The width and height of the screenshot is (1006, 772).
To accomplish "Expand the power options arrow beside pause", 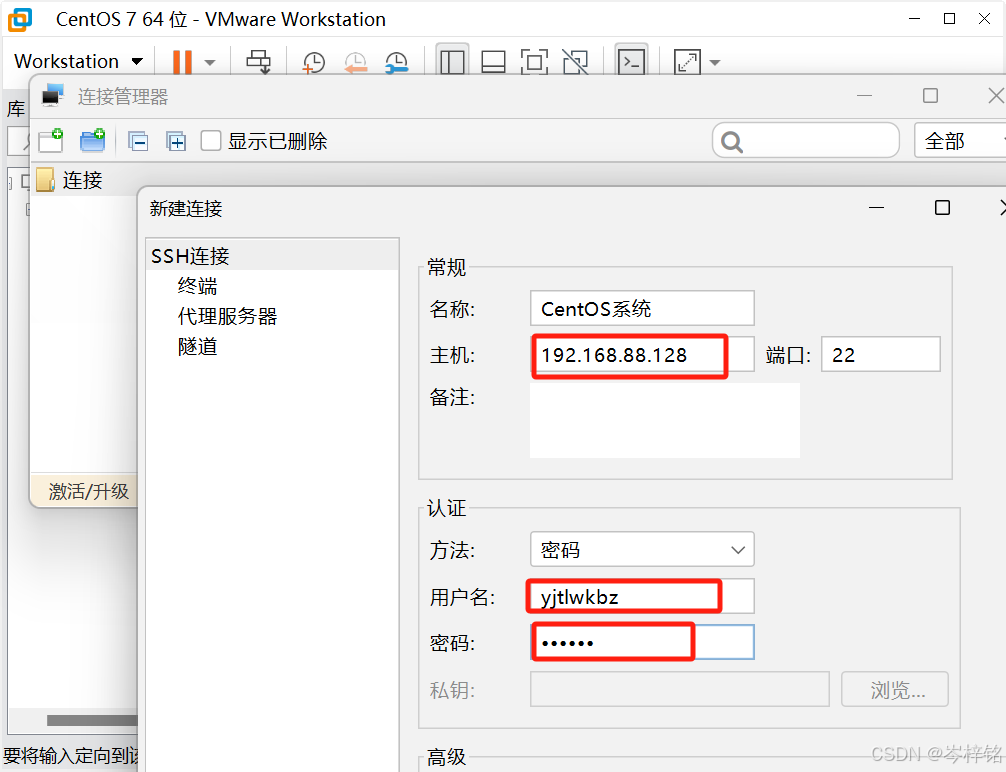I will click(210, 63).
